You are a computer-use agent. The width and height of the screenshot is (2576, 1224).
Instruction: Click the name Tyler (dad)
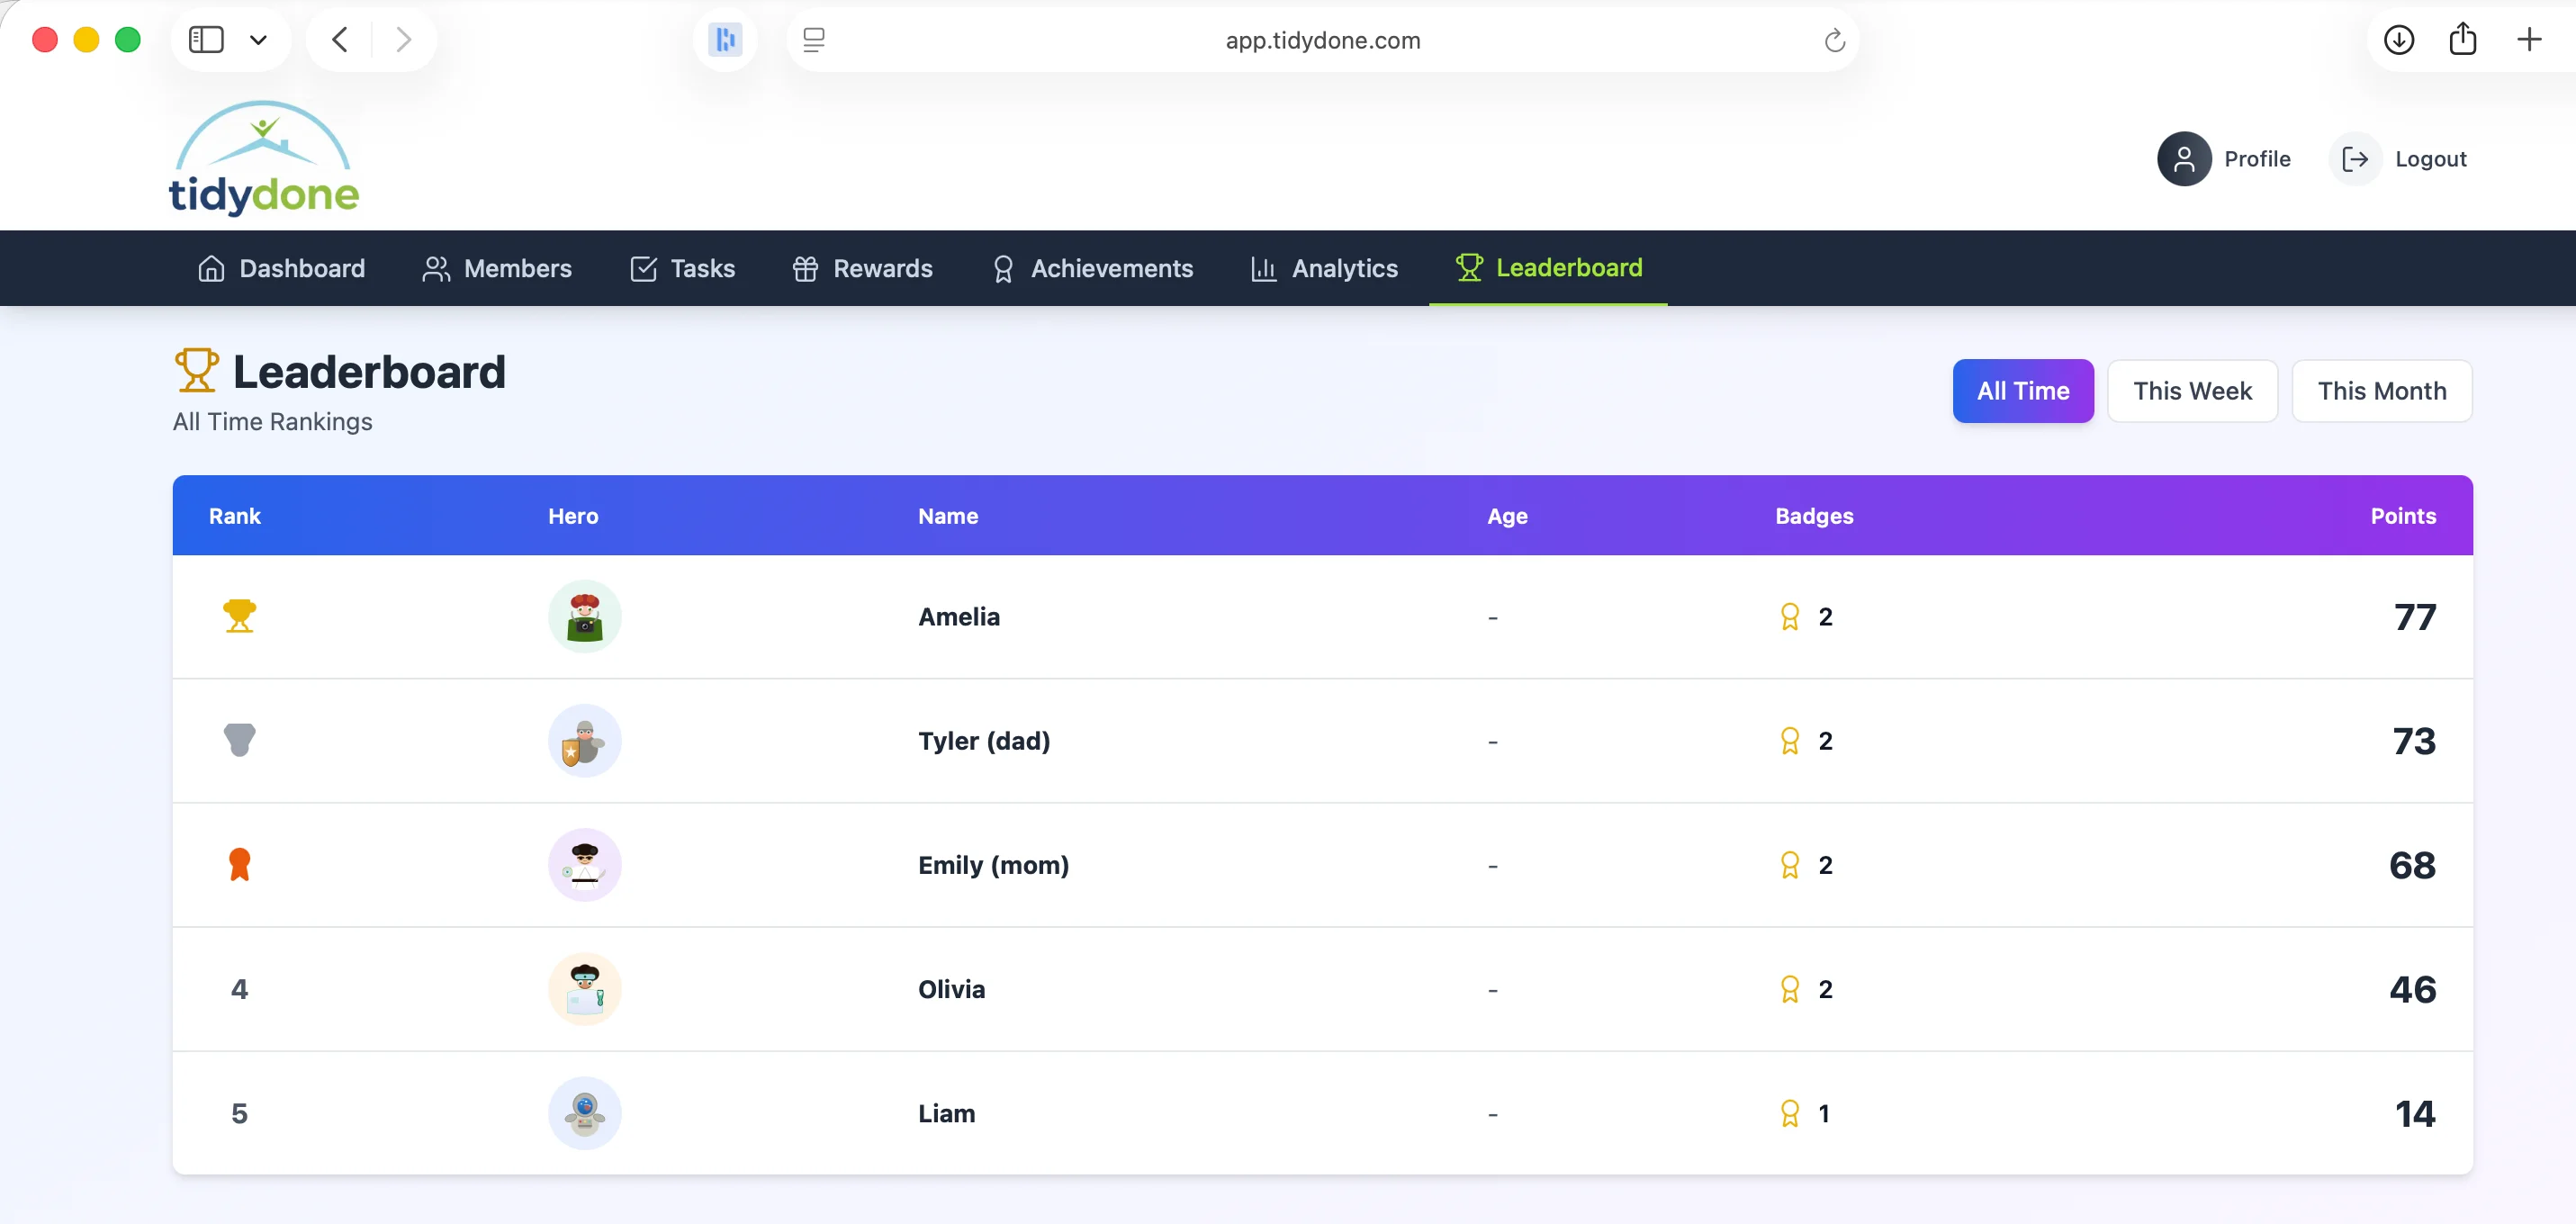pyautogui.click(x=984, y=741)
